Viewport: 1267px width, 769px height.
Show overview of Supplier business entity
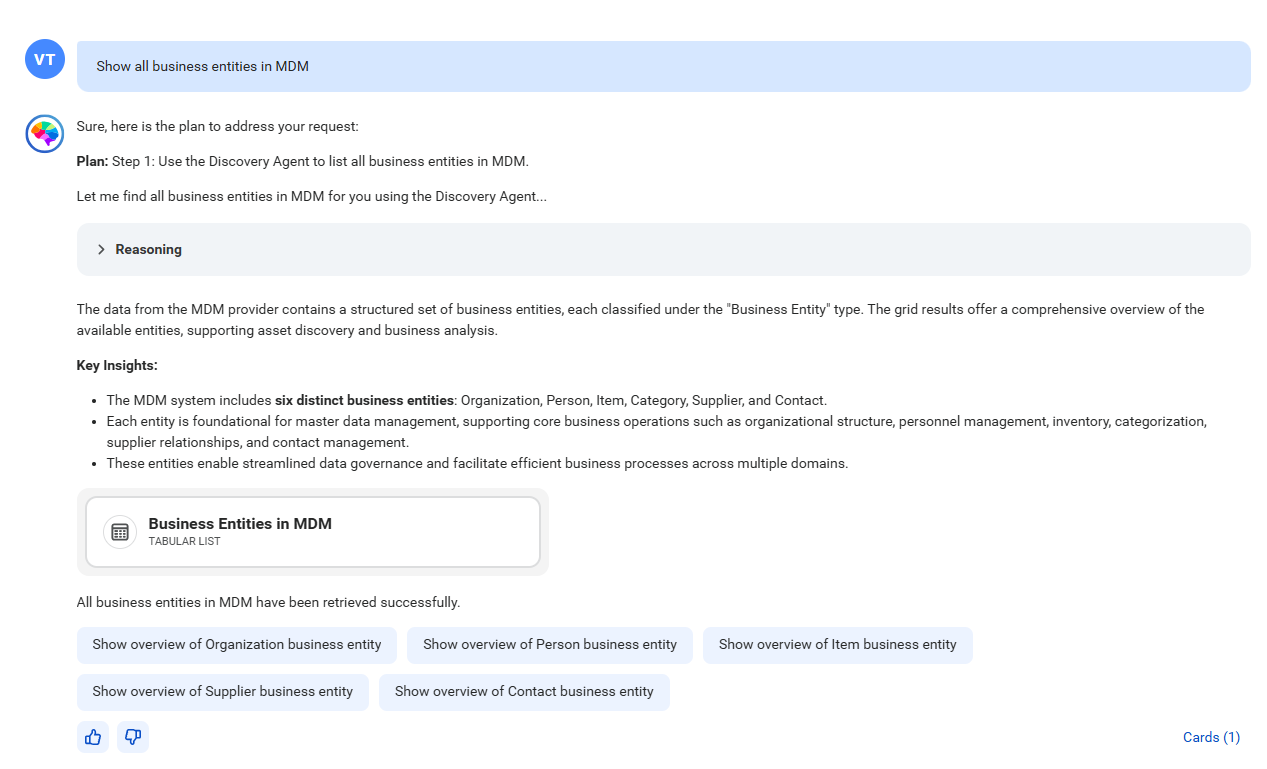pos(223,692)
